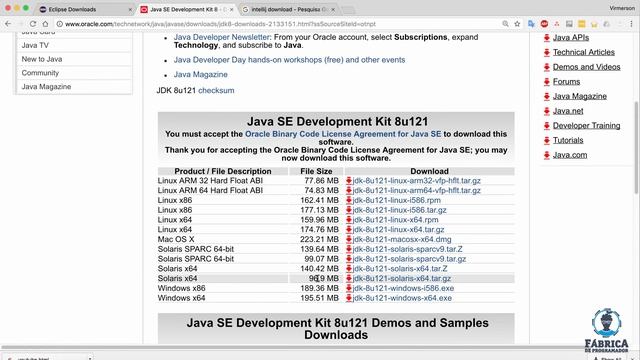
Task: Click the red arrow icon beside jdk-8u121-linux-x64.rpm
Action: click(x=349, y=220)
